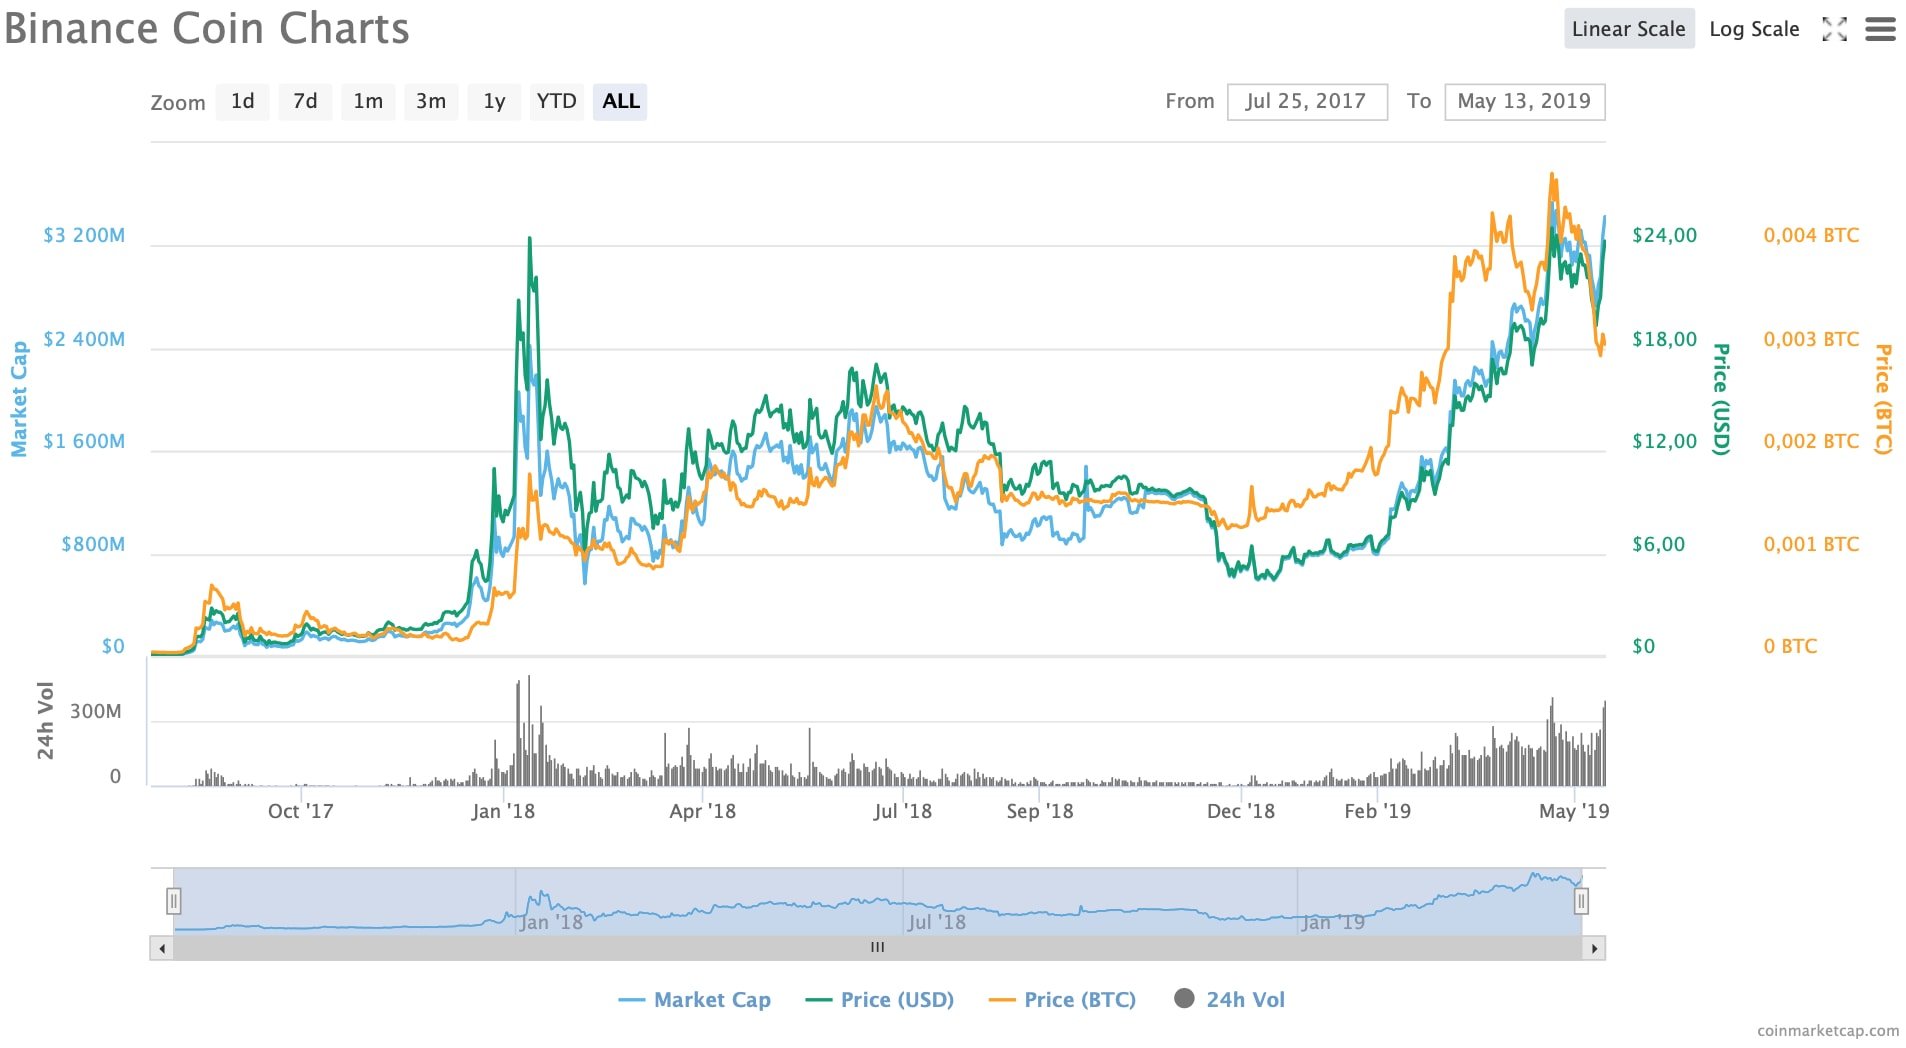
Task: Click the $800M market cap axis label
Action: coord(93,544)
